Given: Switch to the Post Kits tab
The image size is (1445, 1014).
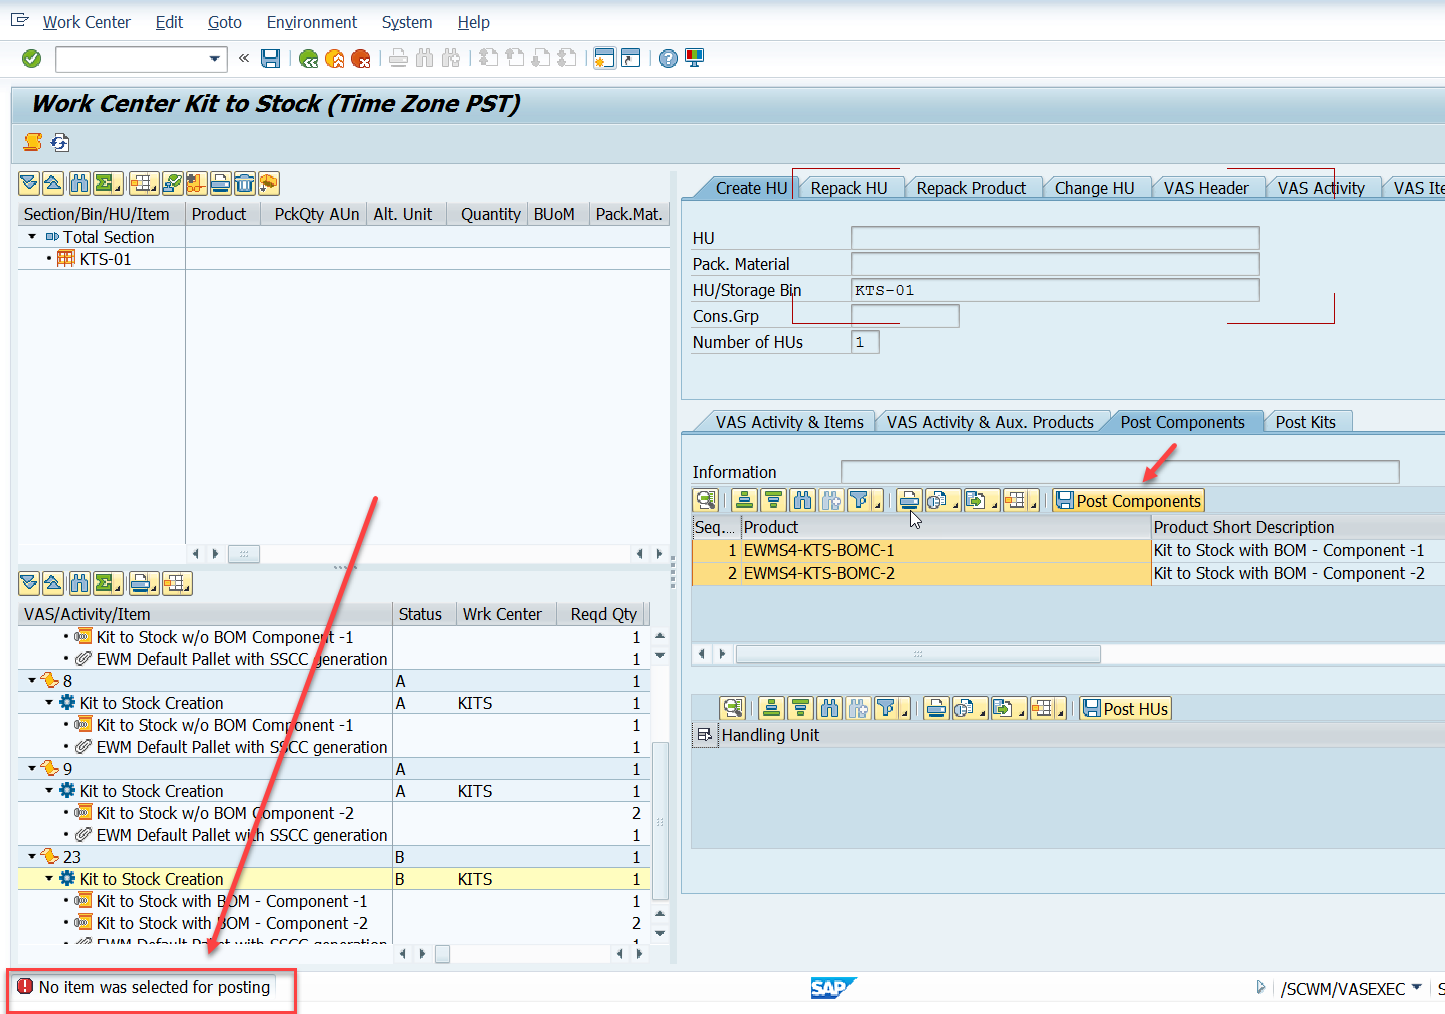Looking at the screenshot, I should coord(1306,422).
